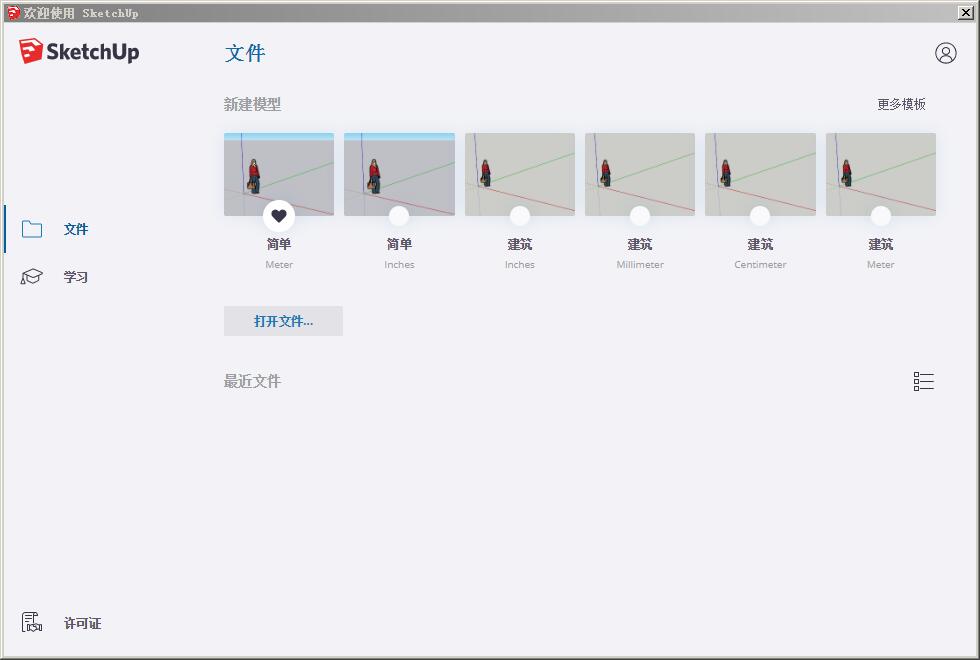This screenshot has width=980, height=660.
Task: Click the 文件 page title
Action: (x=245, y=53)
